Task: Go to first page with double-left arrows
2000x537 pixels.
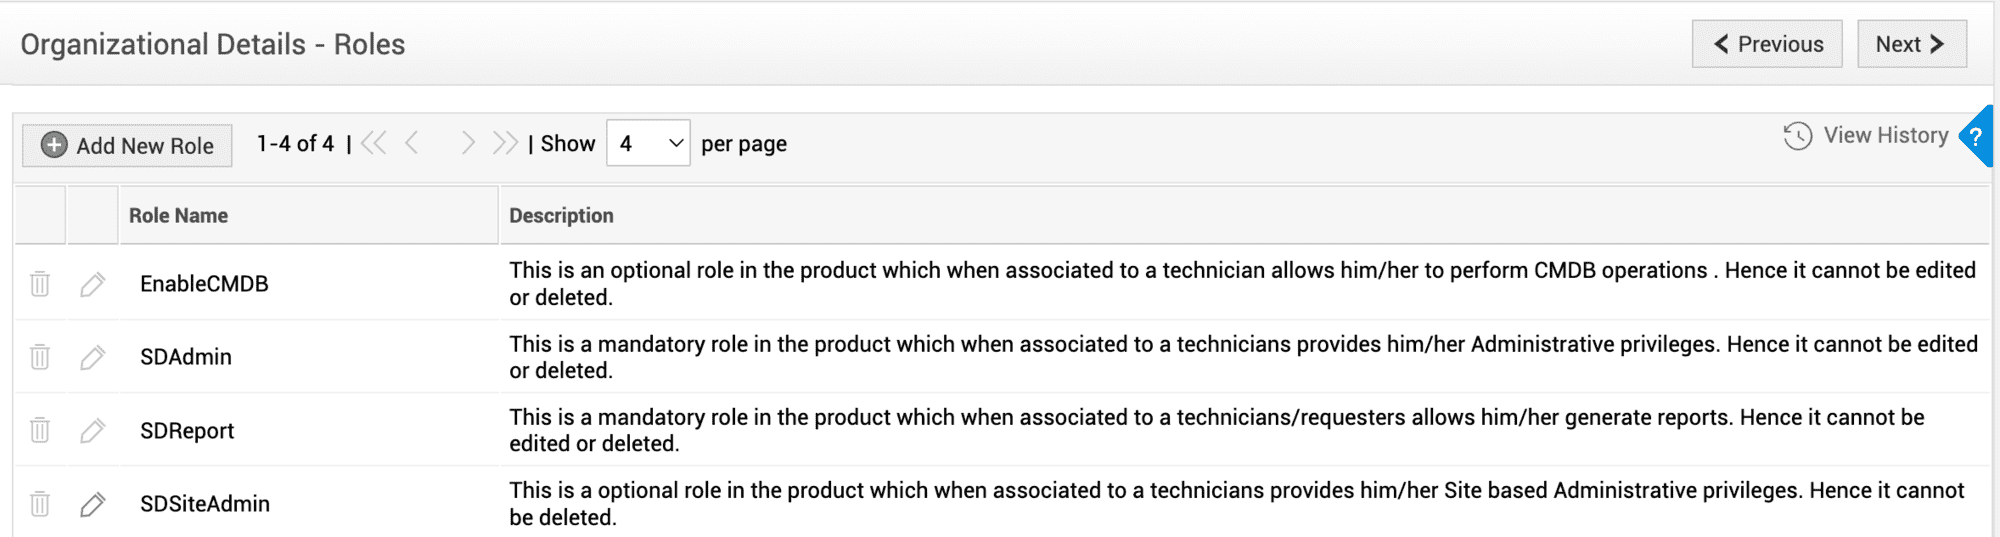Action: pyautogui.click(x=374, y=144)
